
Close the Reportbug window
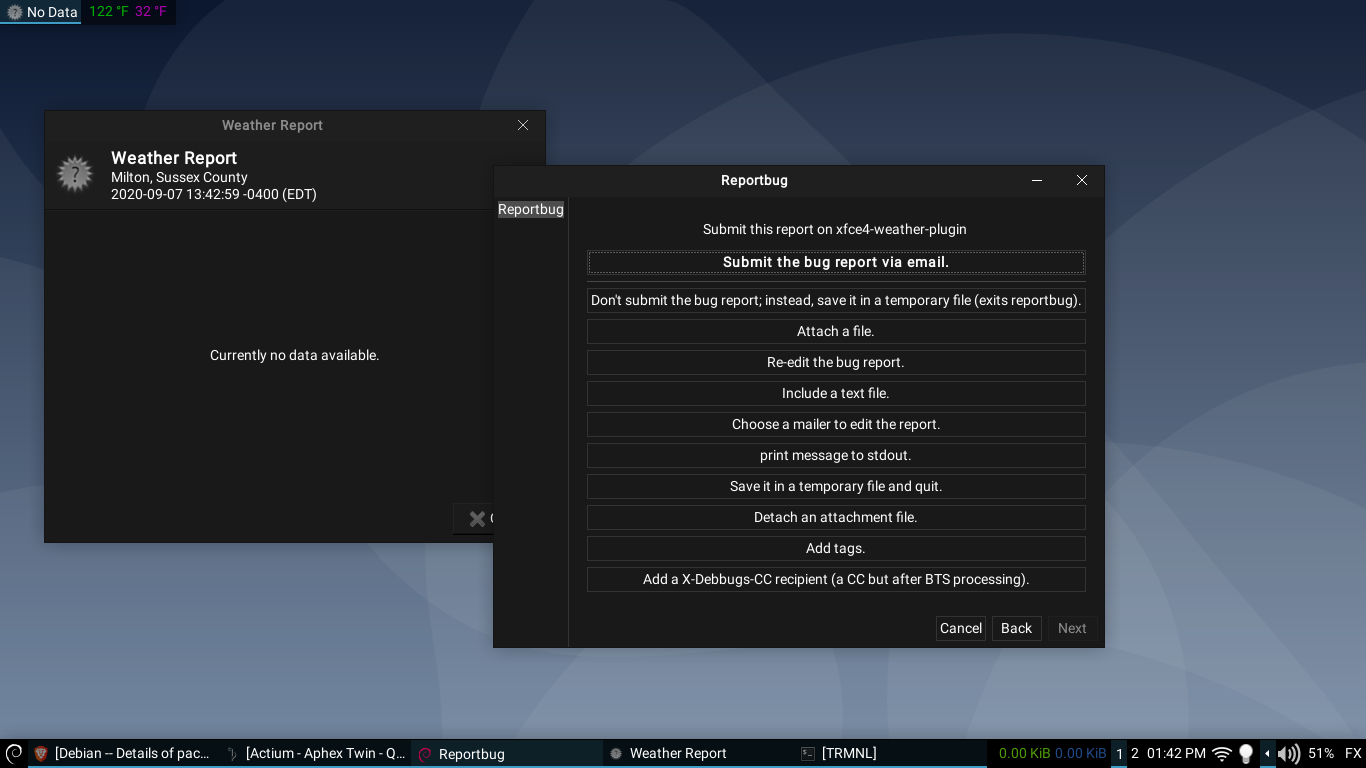click(1082, 180)
